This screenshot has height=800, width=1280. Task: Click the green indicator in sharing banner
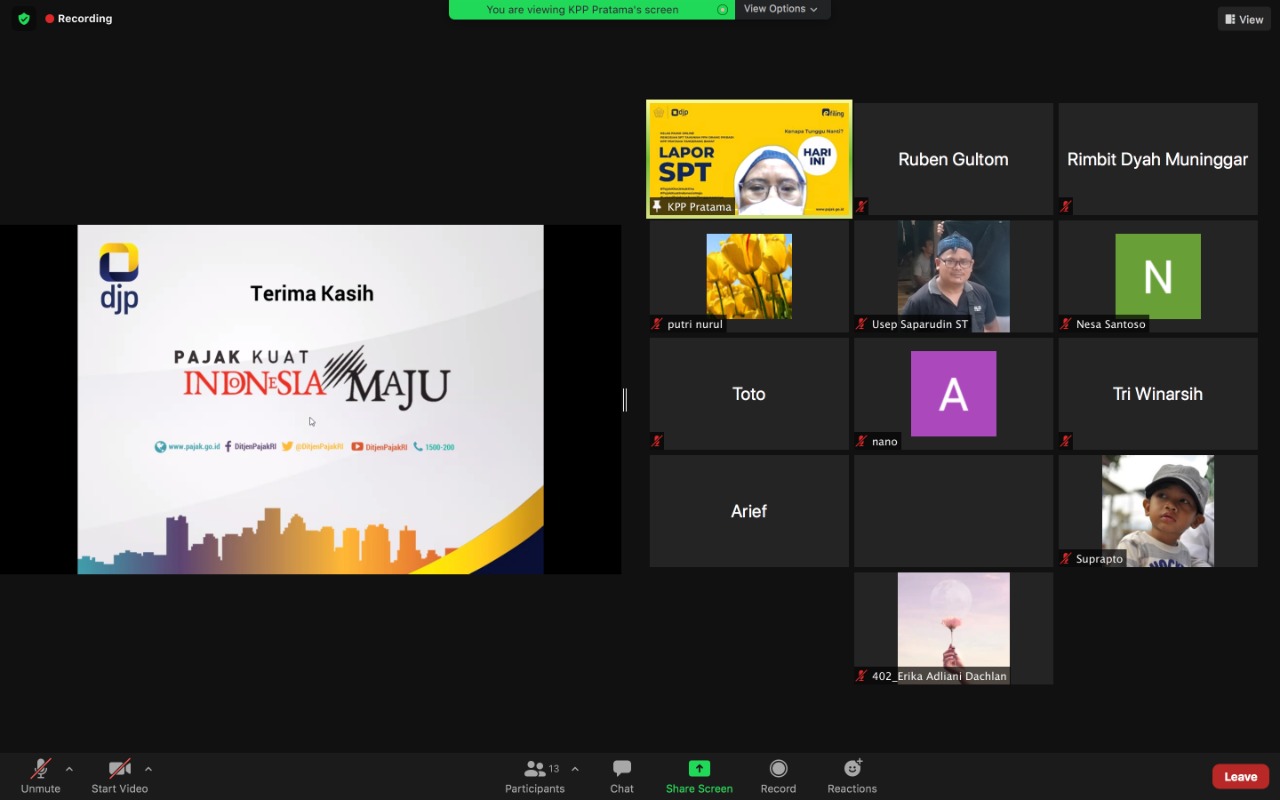click(x=722, y=10)
